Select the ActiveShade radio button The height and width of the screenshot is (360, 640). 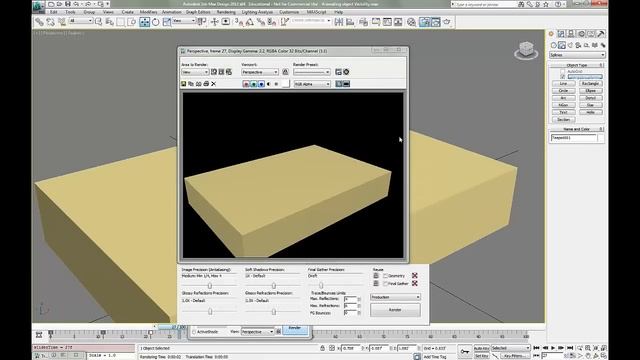point(194,332)
